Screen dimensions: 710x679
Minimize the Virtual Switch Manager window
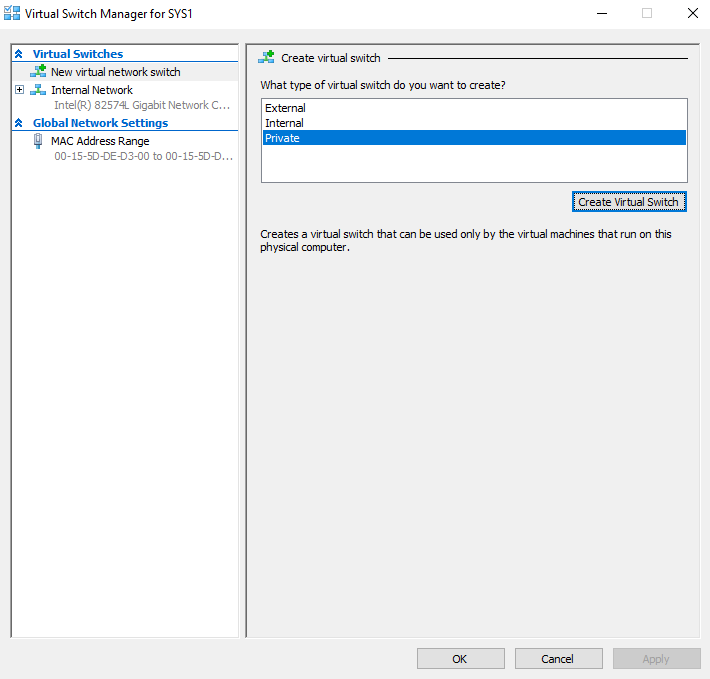coord(601,14)
